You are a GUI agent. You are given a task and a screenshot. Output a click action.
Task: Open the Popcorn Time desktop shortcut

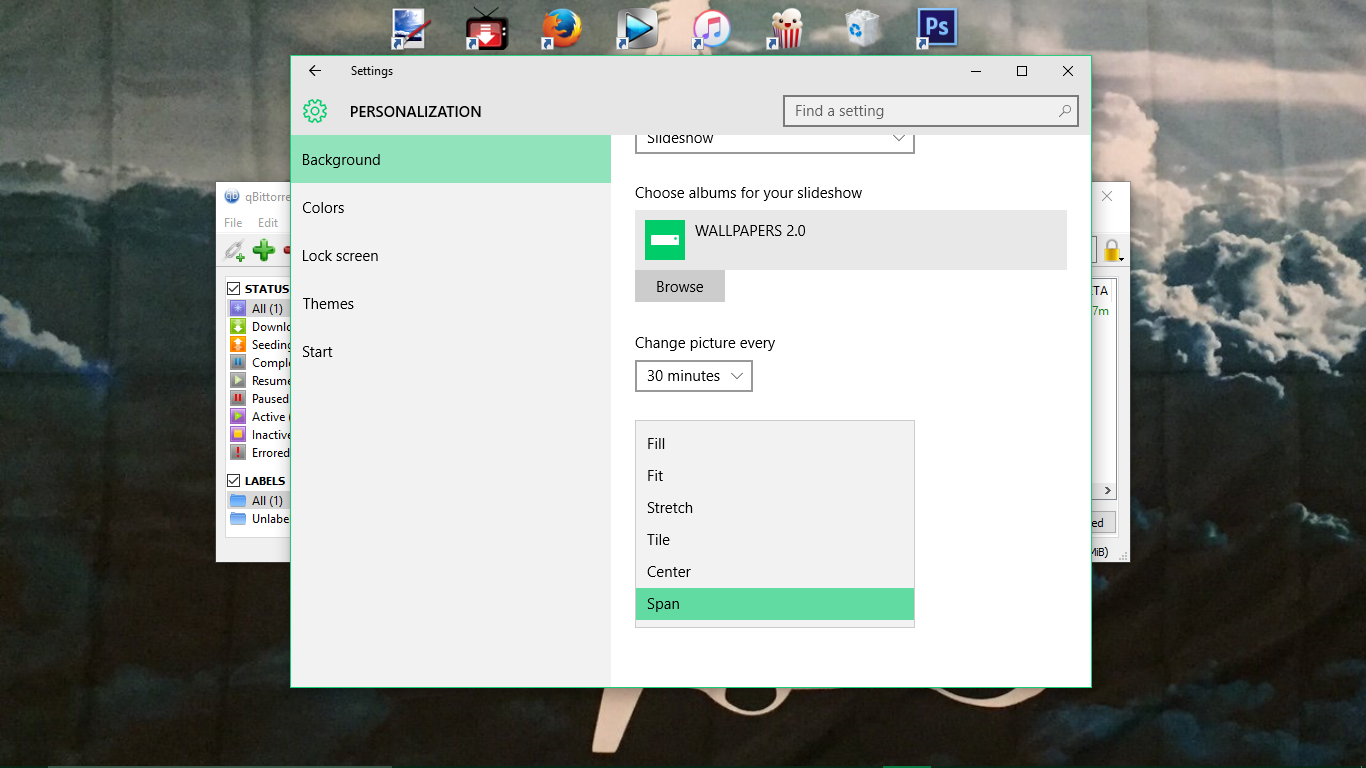(x=787, y=28)
